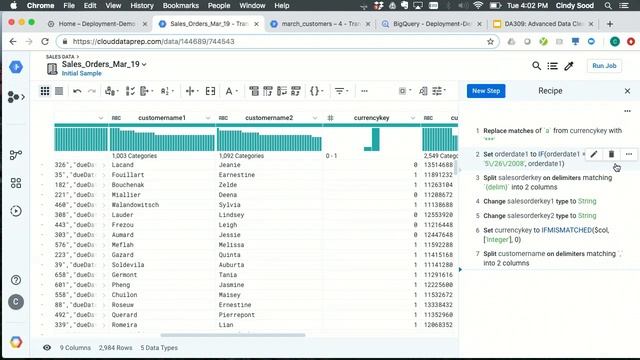This screenshot has width=640, height=360.
Task: Open the filter rows toolbar icon
Action: (341, 91)
